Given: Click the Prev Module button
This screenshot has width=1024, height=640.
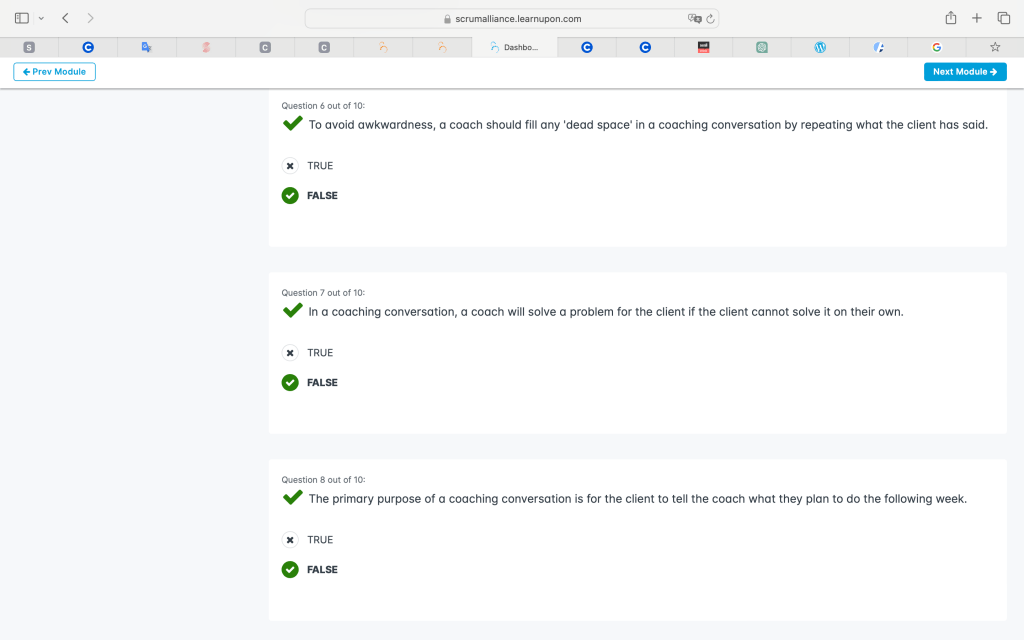Looking at the screenshot, I should click(x=54, y=72).
